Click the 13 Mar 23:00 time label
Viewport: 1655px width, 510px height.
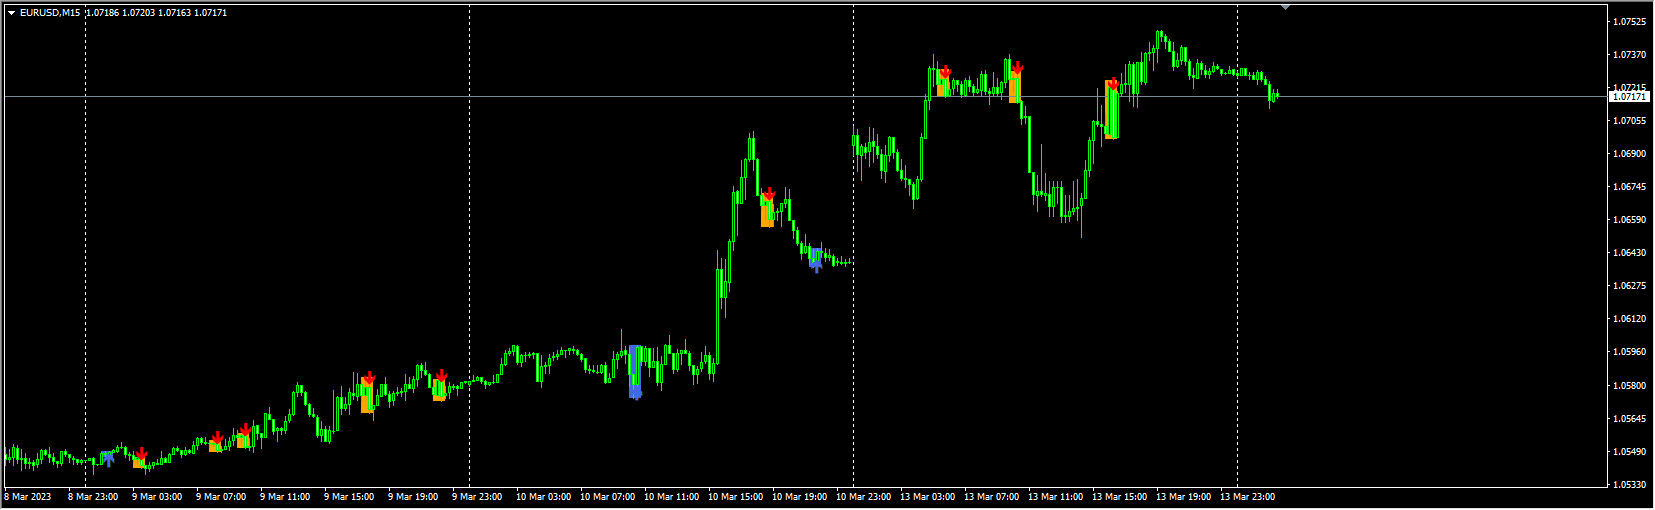pyautogui.click(x=1247, y=497)
